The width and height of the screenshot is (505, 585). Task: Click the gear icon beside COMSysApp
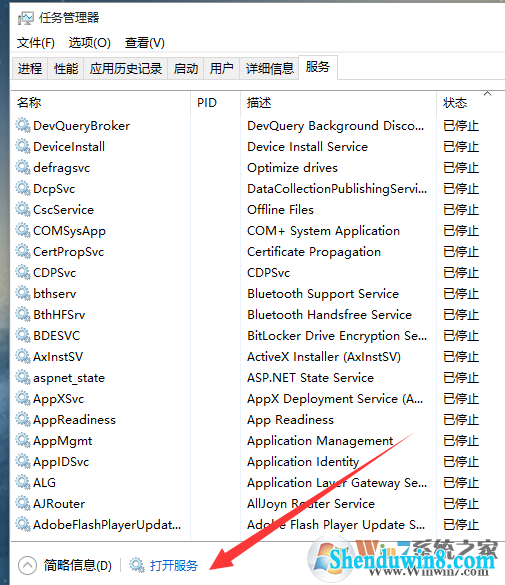coord(23,231)
